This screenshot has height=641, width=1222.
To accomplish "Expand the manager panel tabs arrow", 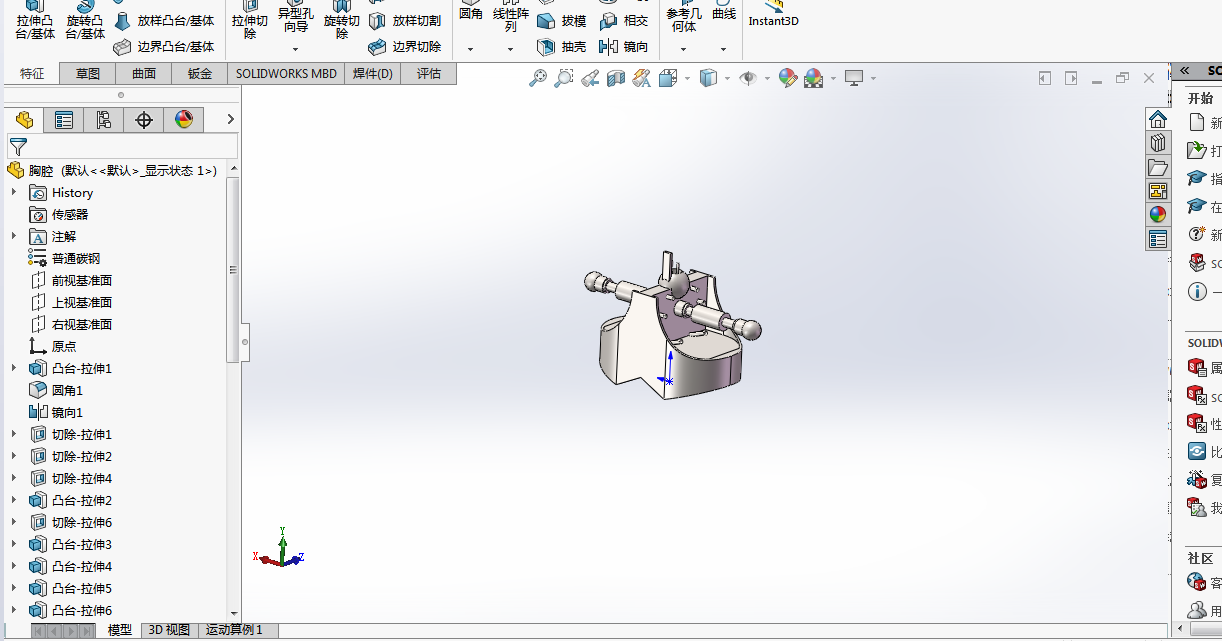I will tap(230, 120).
